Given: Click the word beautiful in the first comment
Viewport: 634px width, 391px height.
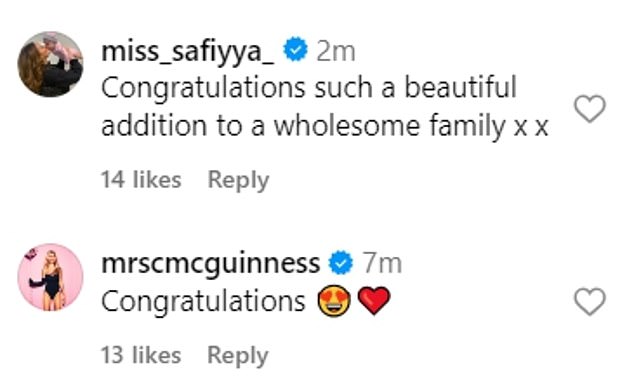Looking at the screenshot, I should [461, 87].
